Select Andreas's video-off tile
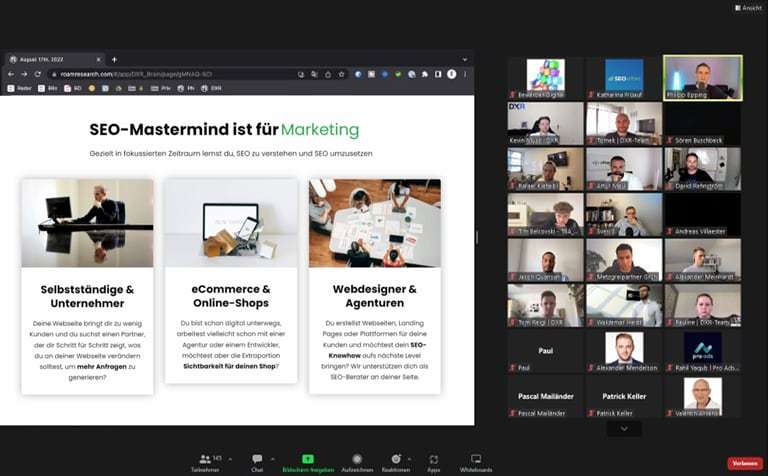The height and width of the screenshot is (476, 768). click(x=703, y=214)
